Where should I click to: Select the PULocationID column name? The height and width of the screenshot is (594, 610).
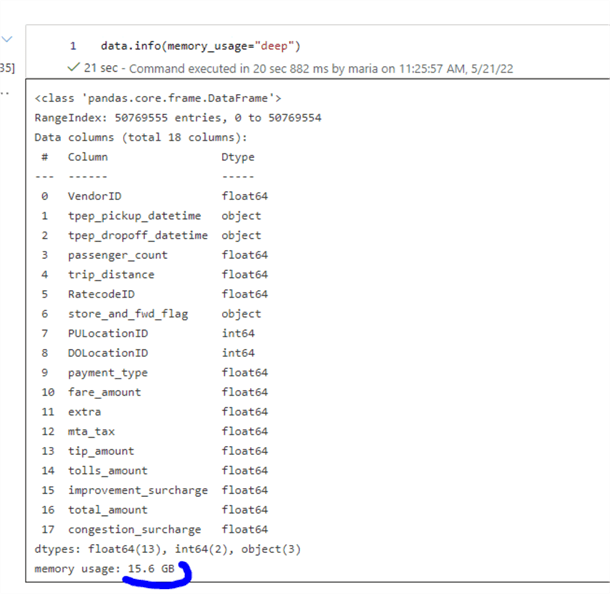click(108, 333)
